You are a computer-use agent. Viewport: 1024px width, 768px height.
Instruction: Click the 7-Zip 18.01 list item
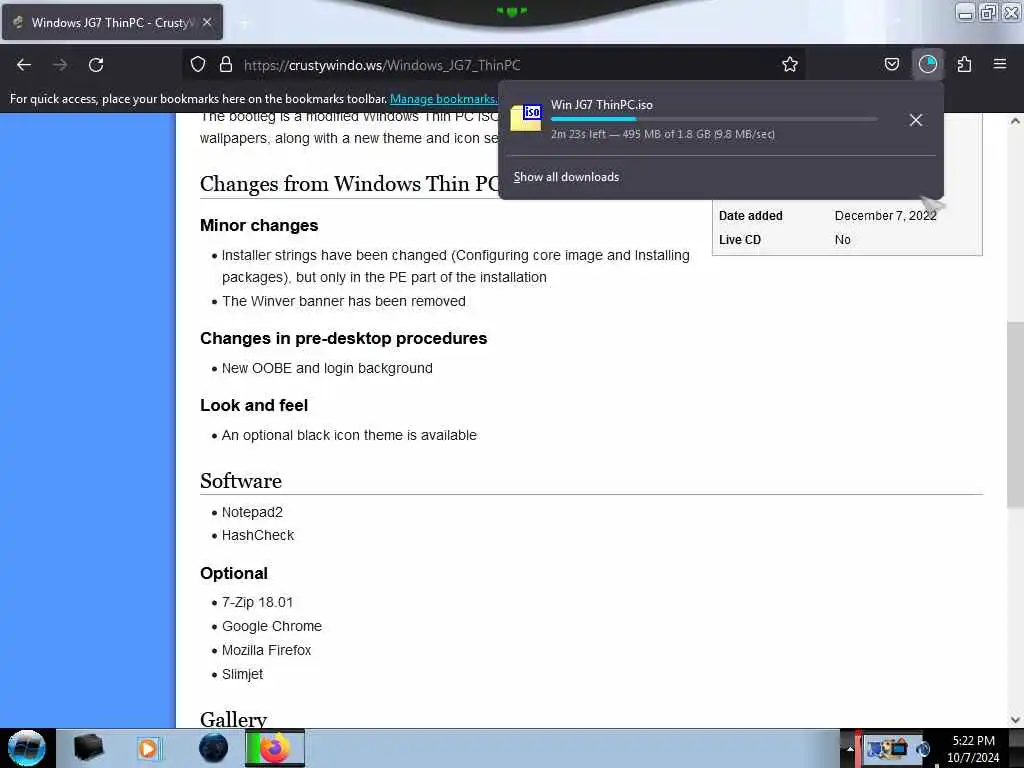(257, 602)
